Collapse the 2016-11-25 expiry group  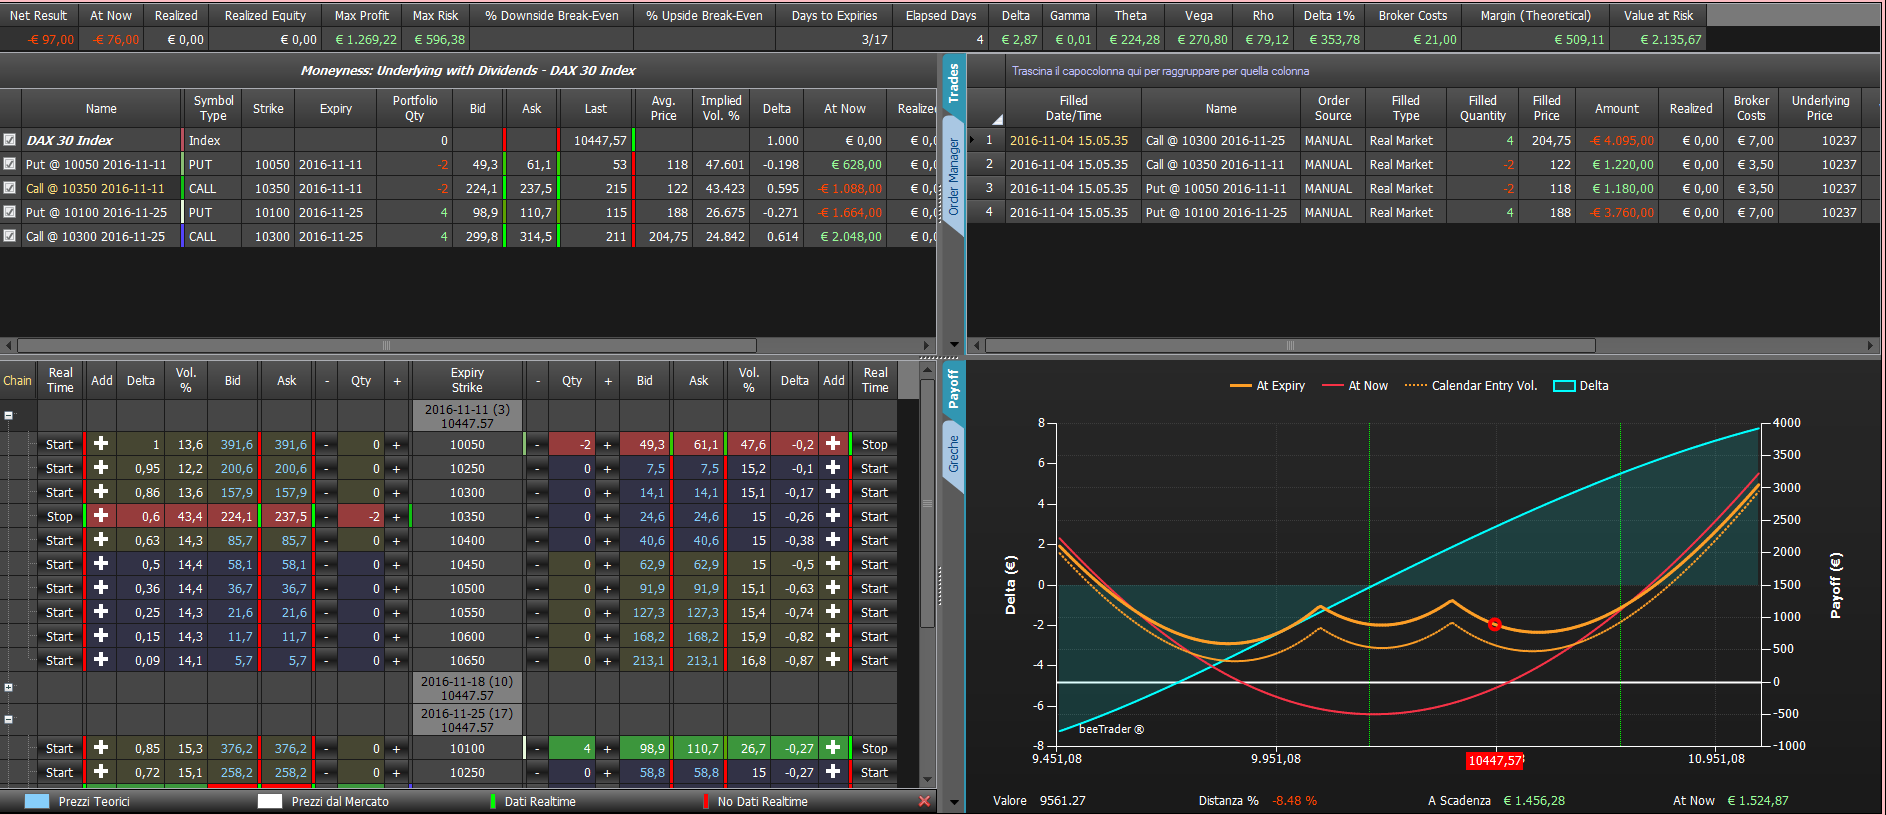[9, 719]
